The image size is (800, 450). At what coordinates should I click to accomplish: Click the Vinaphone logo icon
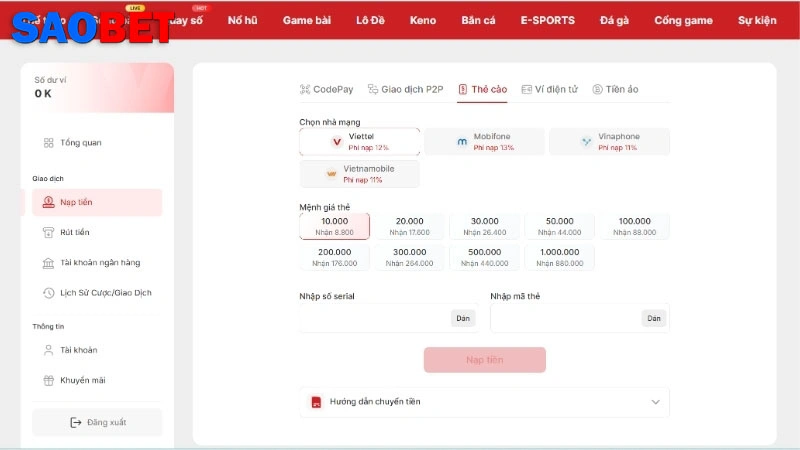click(x=586, y=142)
